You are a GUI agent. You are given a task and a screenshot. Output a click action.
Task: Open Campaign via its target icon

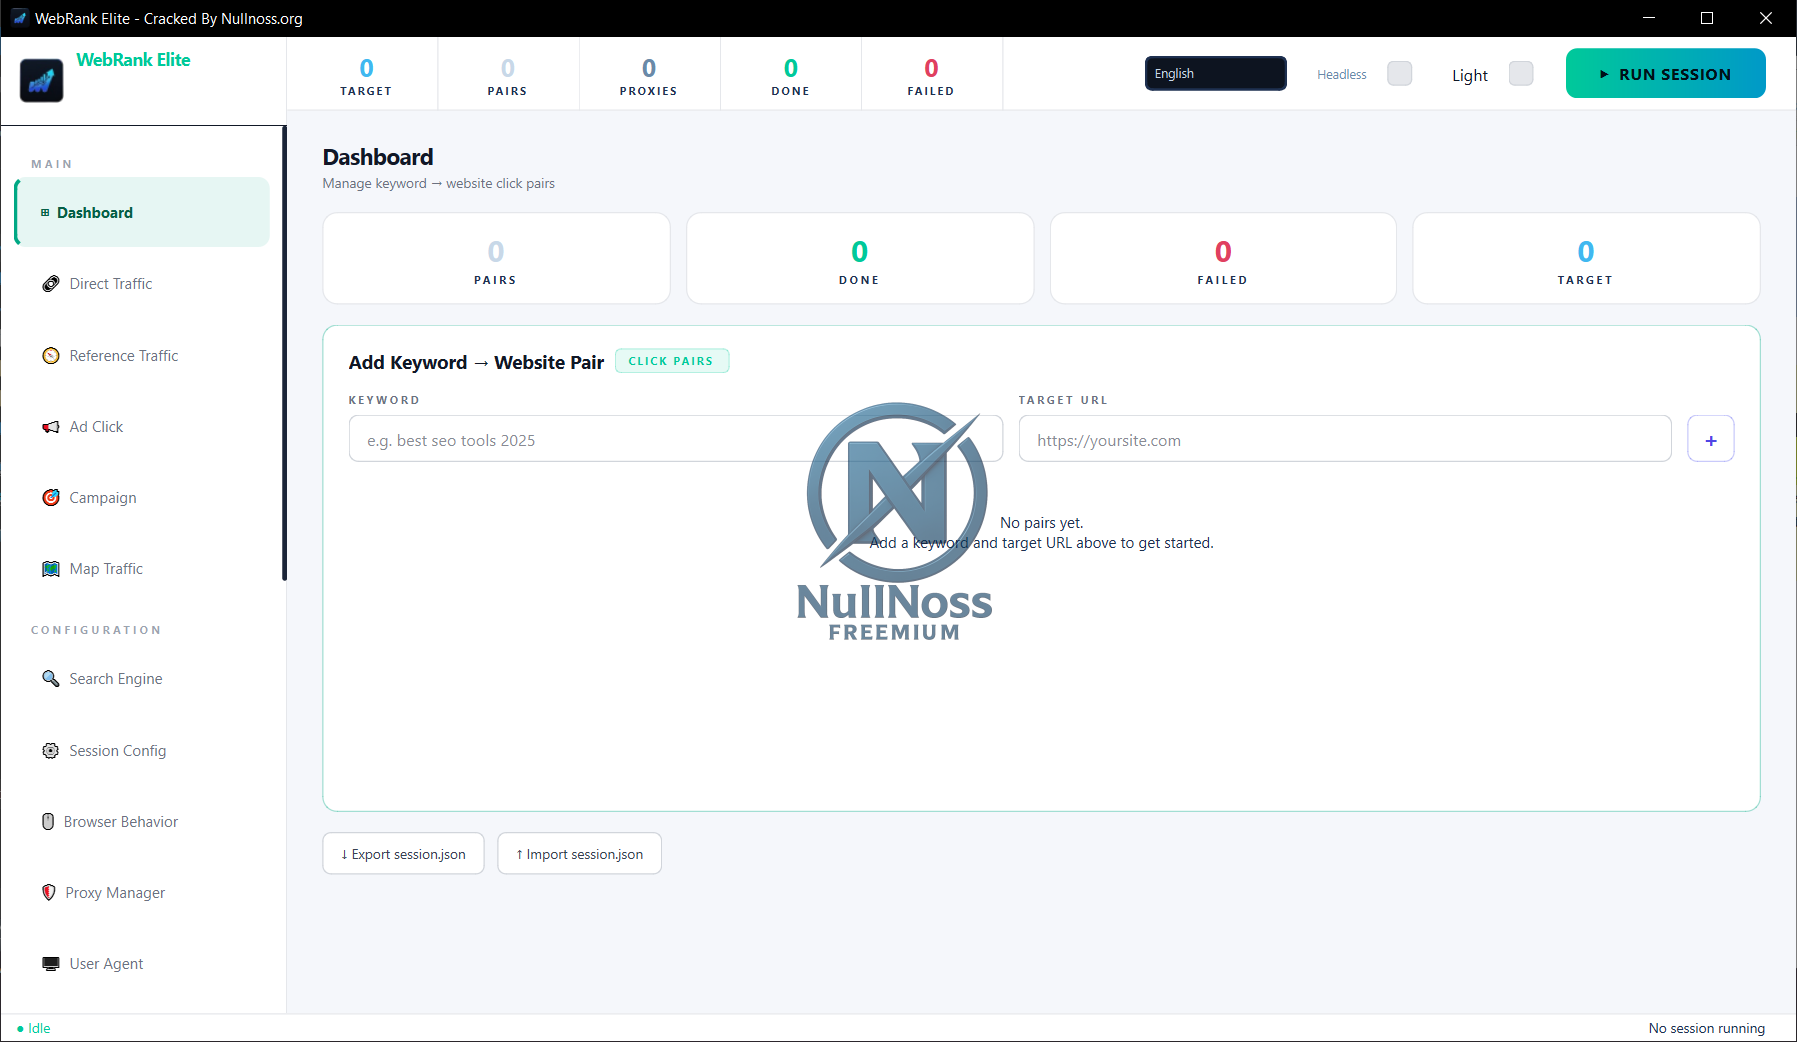pyautogui.click(x=51, y=498)
